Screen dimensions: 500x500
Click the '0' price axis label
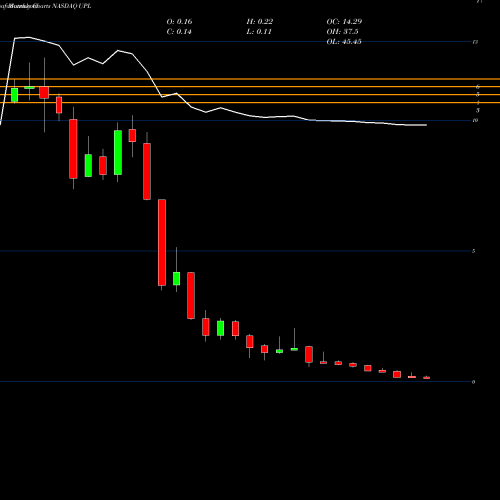click(x=474, y=382)
